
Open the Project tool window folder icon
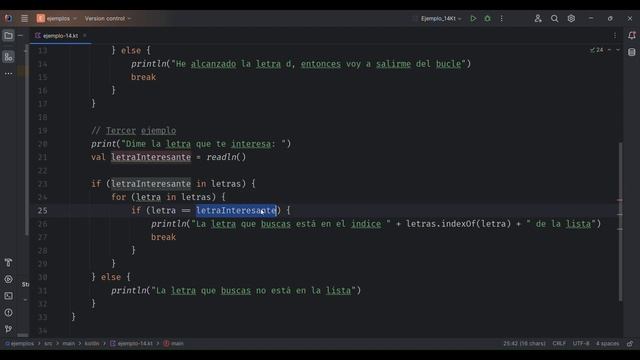pyautogui.click(x=8, y=36)
